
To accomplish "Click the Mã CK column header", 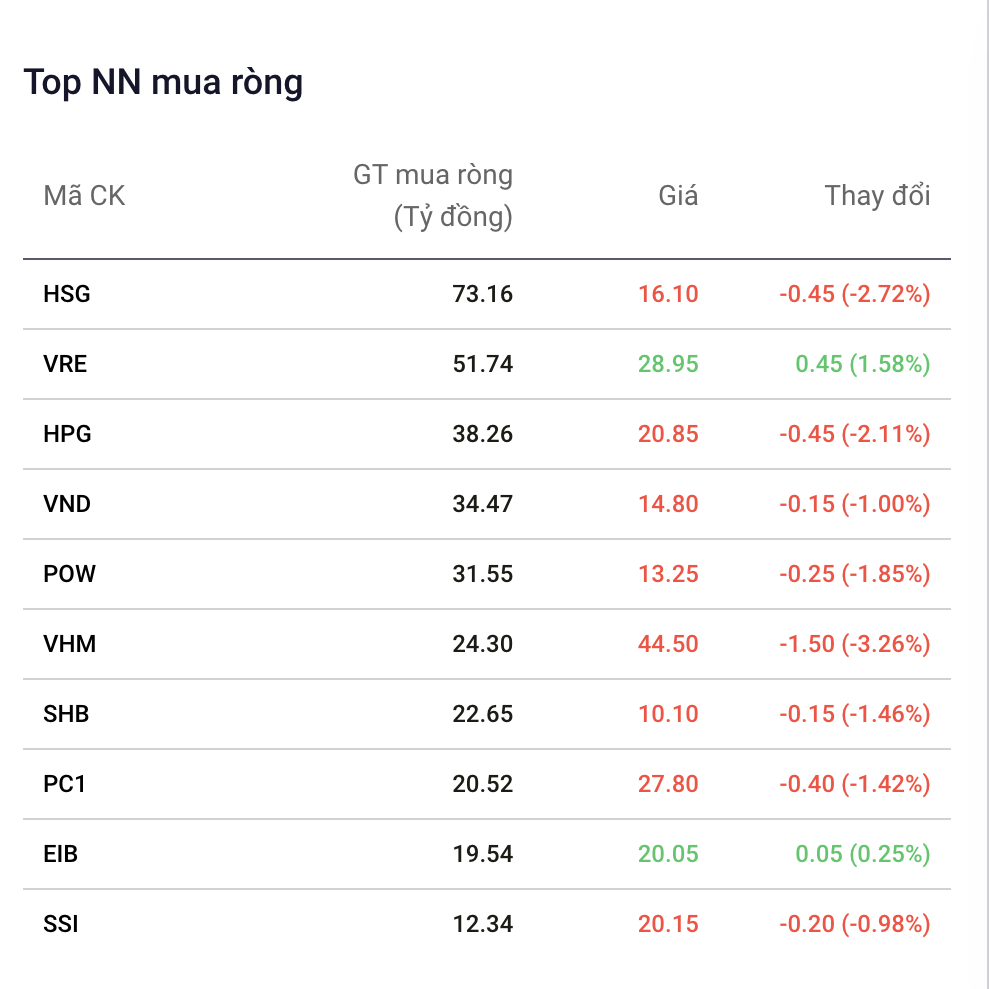I will click(84, 196).
